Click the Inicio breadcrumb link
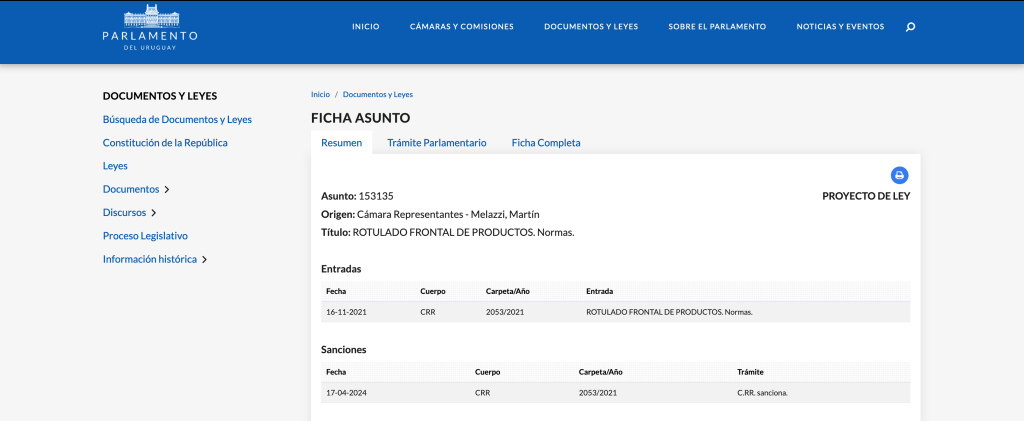This screenshot has height=421, width=1024. [320, 94]
